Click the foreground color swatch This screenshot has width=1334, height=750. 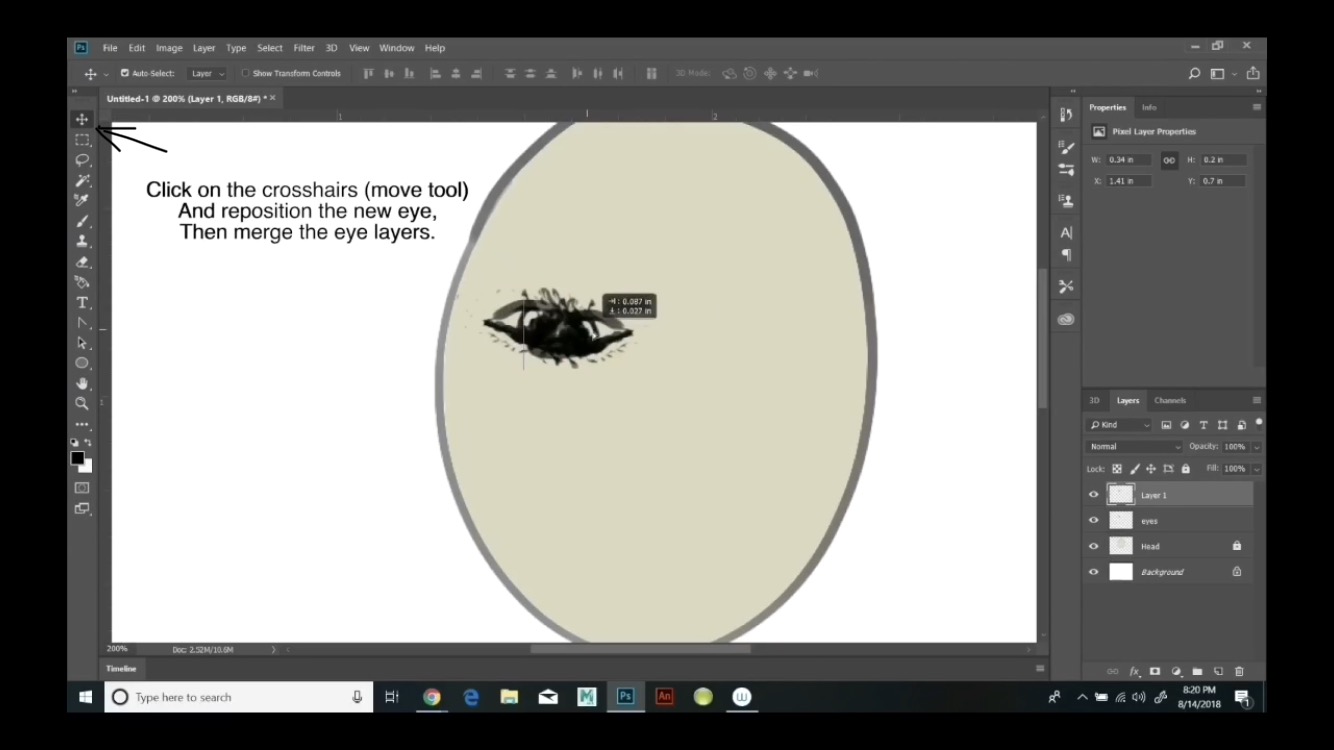(x=78, y=459)
